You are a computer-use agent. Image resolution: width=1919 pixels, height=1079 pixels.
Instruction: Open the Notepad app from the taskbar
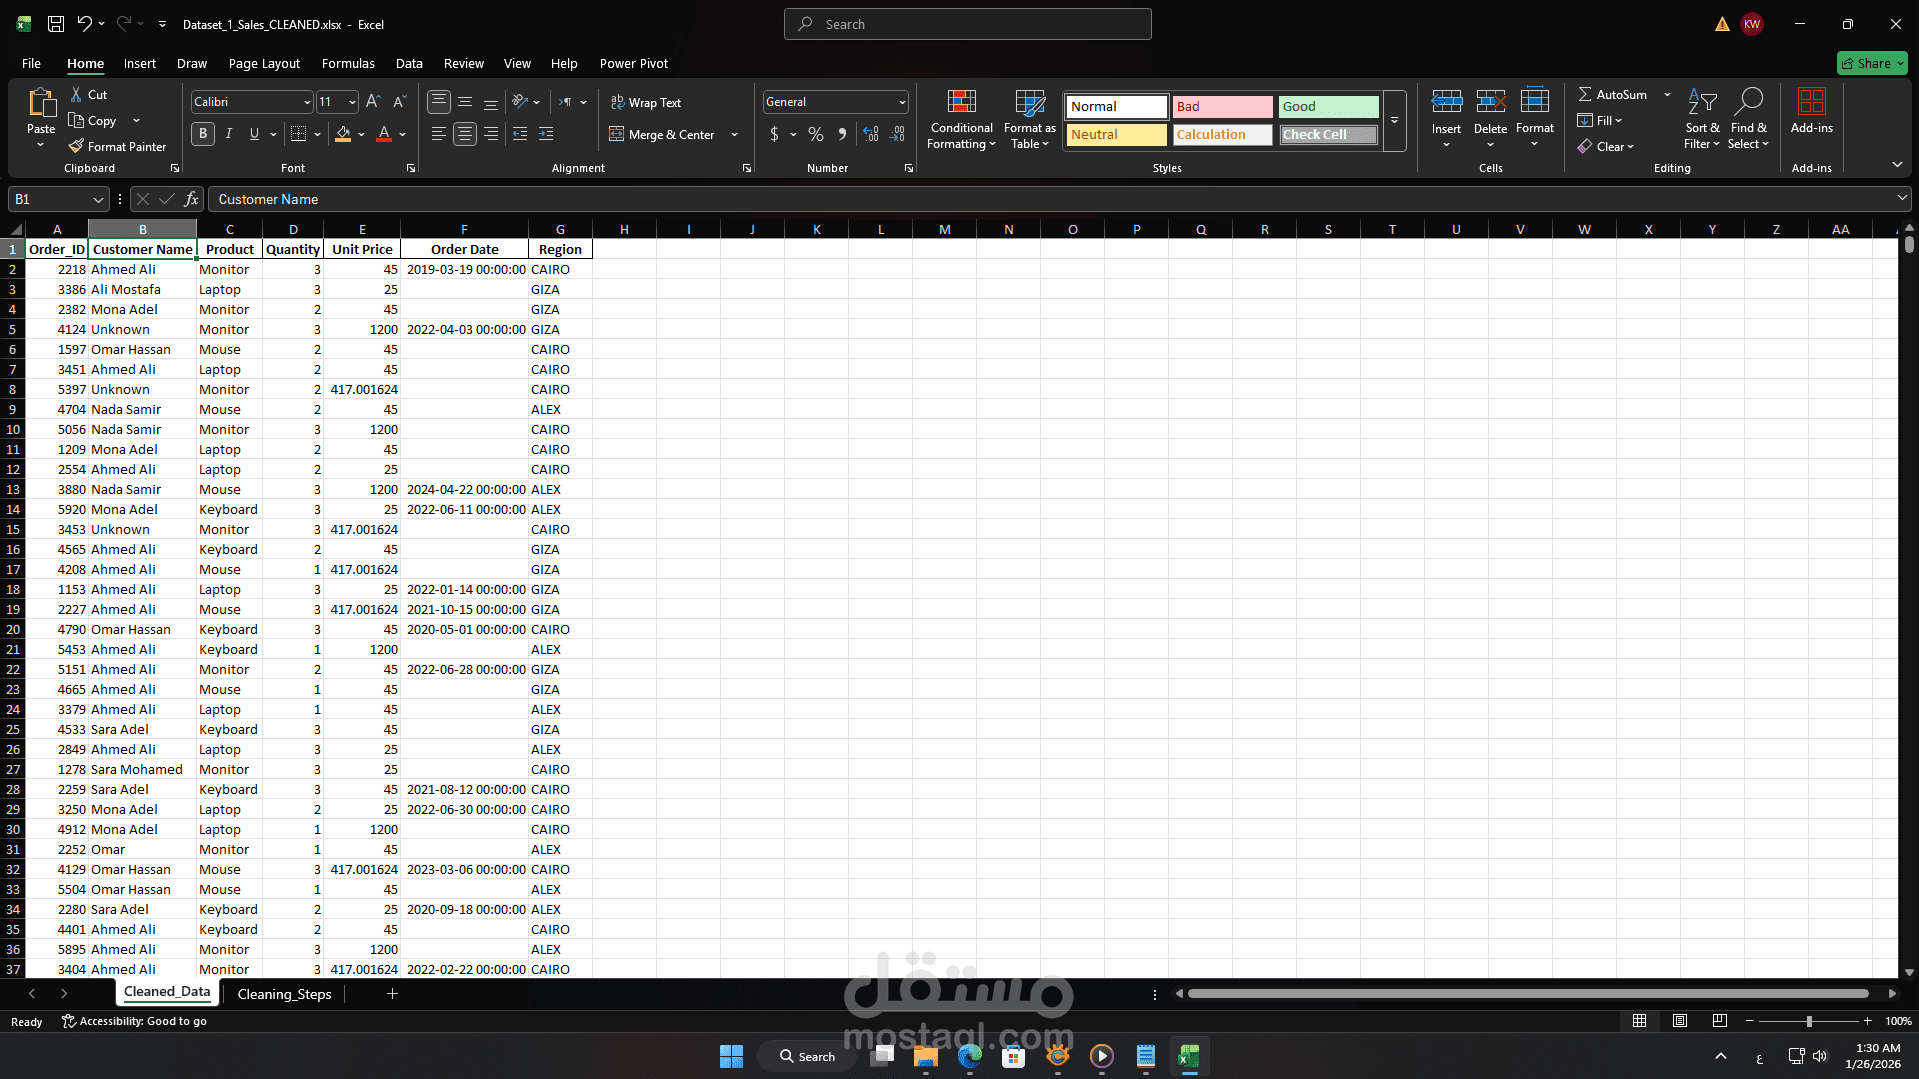point(1145,1056)
